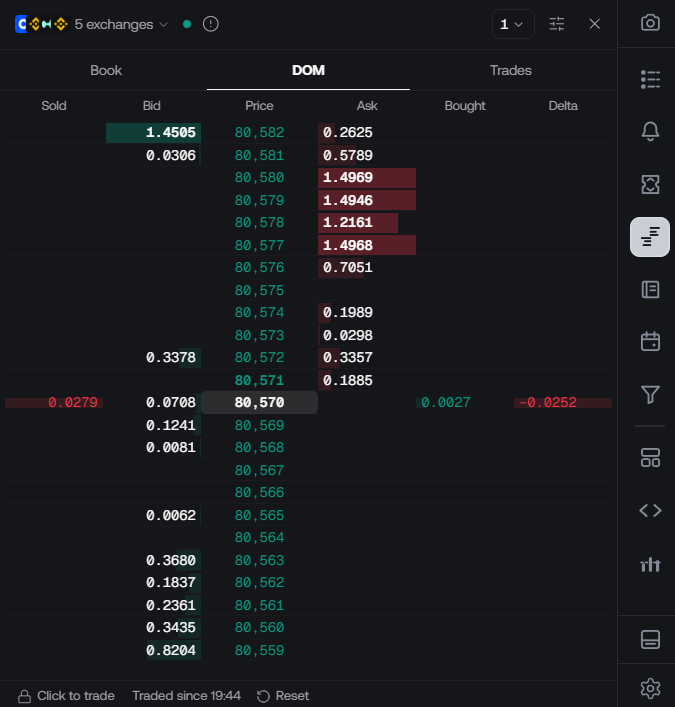Open DOM settings sliders icon
675x707 pixels.
click(x=556, y=24)
